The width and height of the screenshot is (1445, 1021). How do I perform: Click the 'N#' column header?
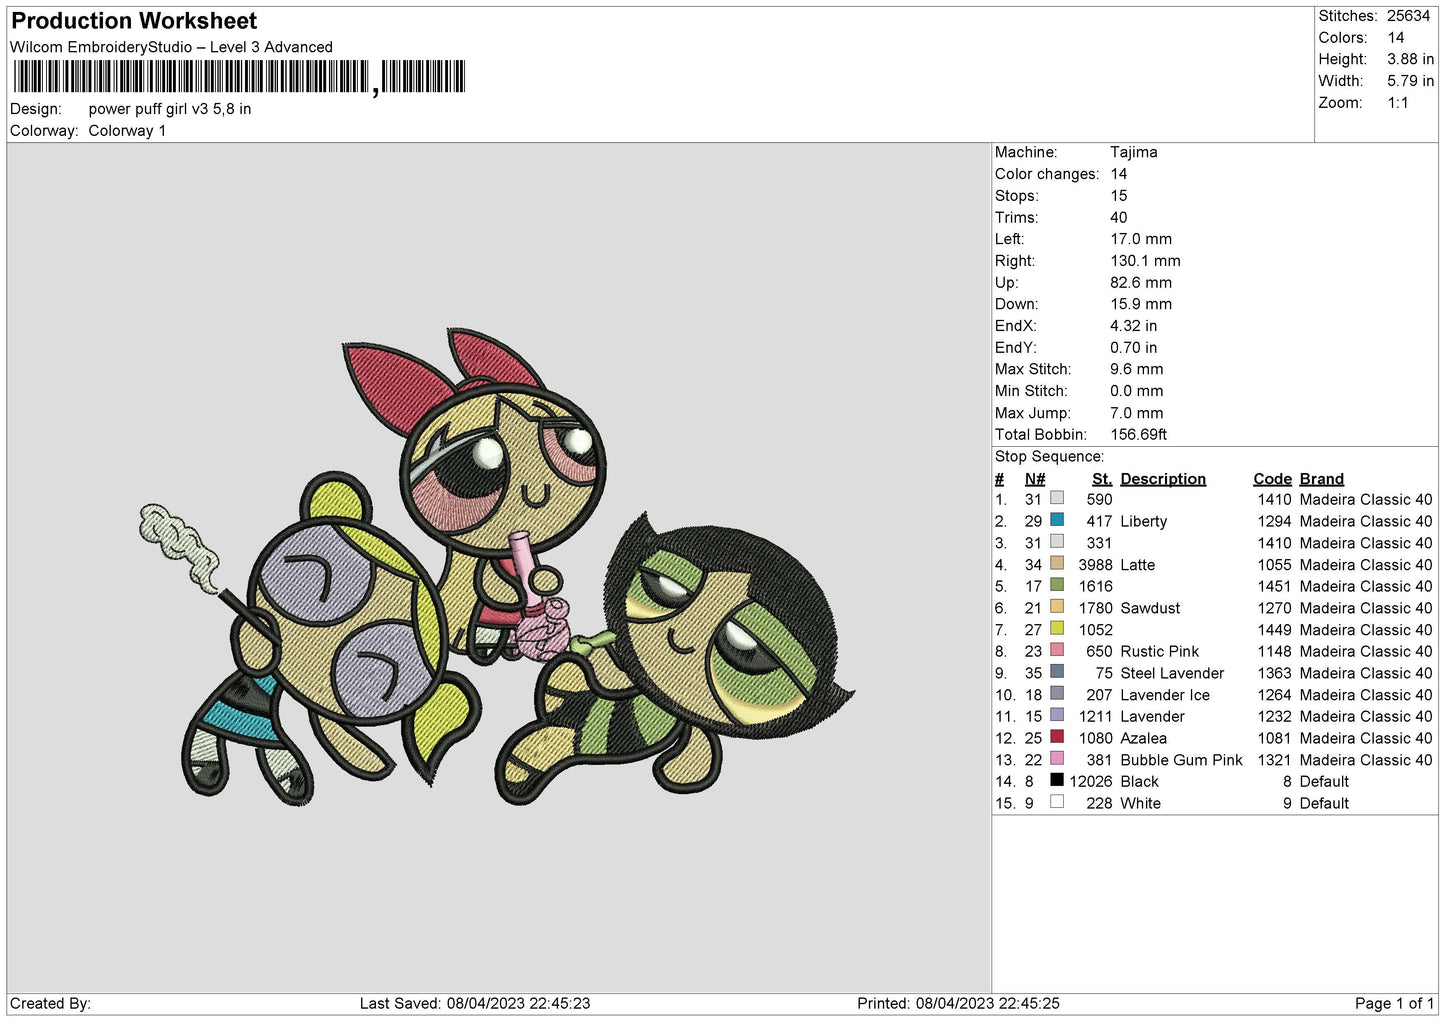(x=1035, y=479)
